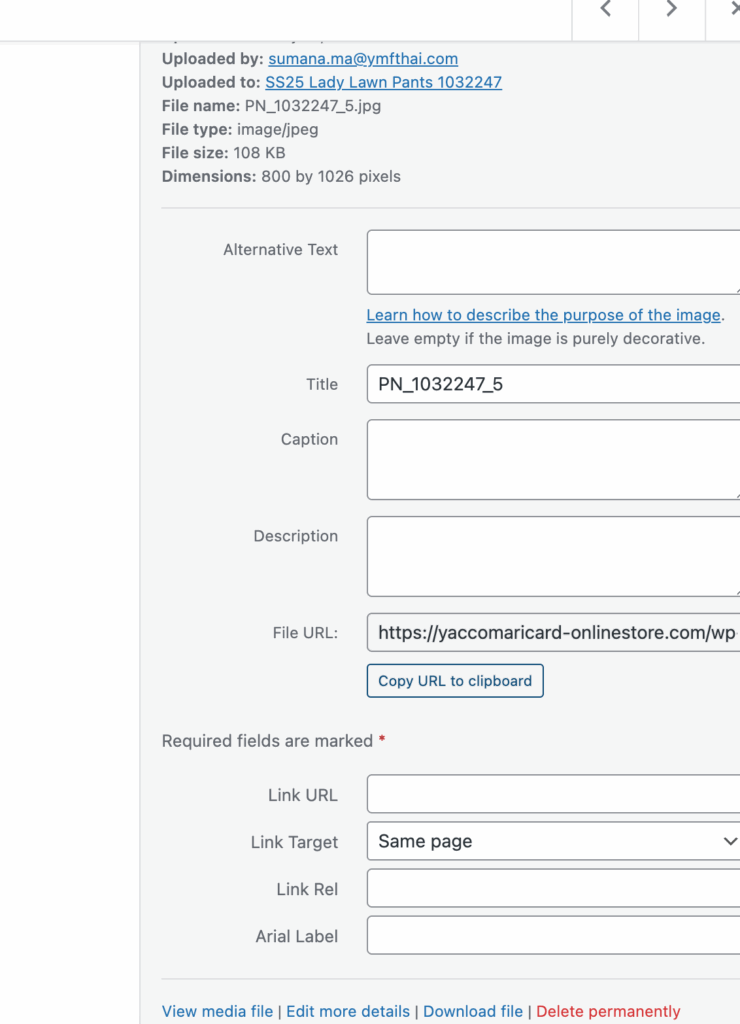Open the SS25 Lady Lawn Pants 1032247 link
This screenshot has height=1024, width=740.
point(383,82)
